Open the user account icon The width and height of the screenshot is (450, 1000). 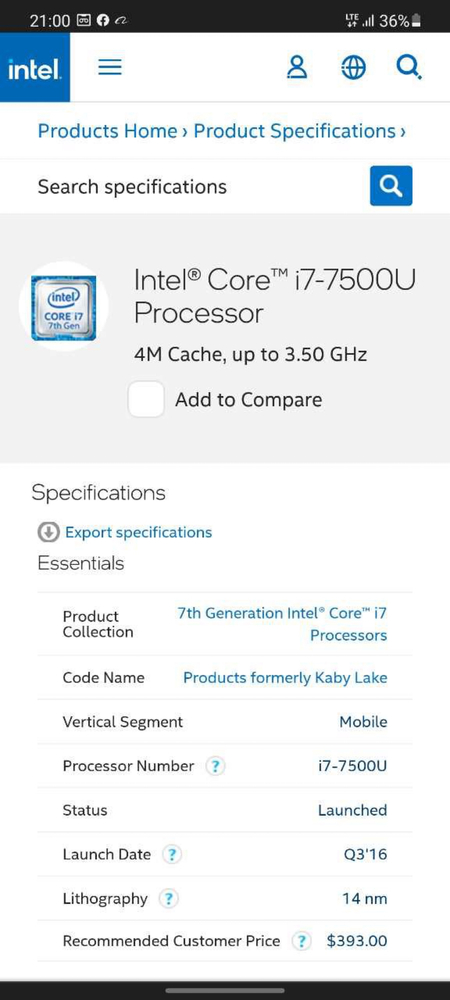[x=297, y=67]
